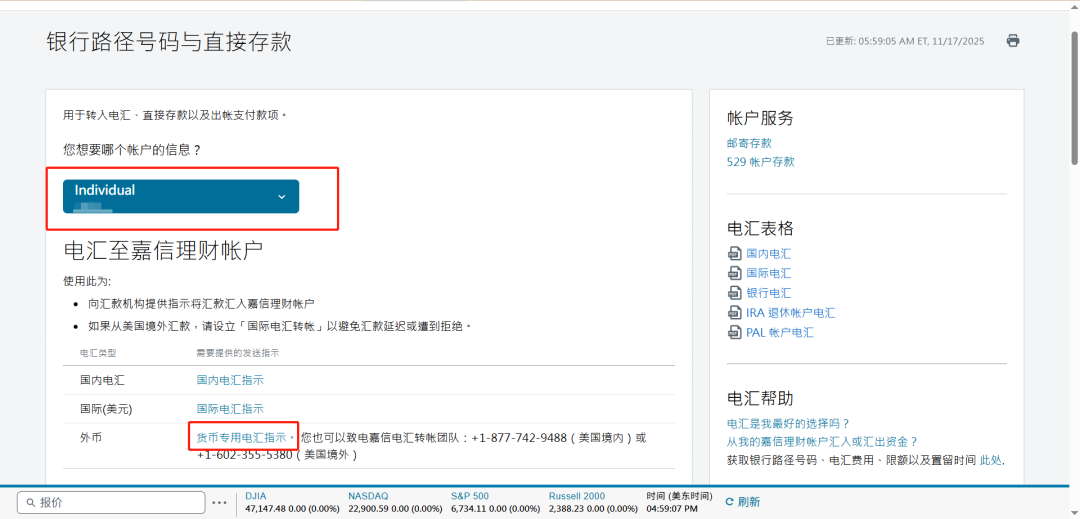Open the 电汇是我最好的选择吗? help link
The width and height of the screenshot is (1080, 519).
[788, 423]
